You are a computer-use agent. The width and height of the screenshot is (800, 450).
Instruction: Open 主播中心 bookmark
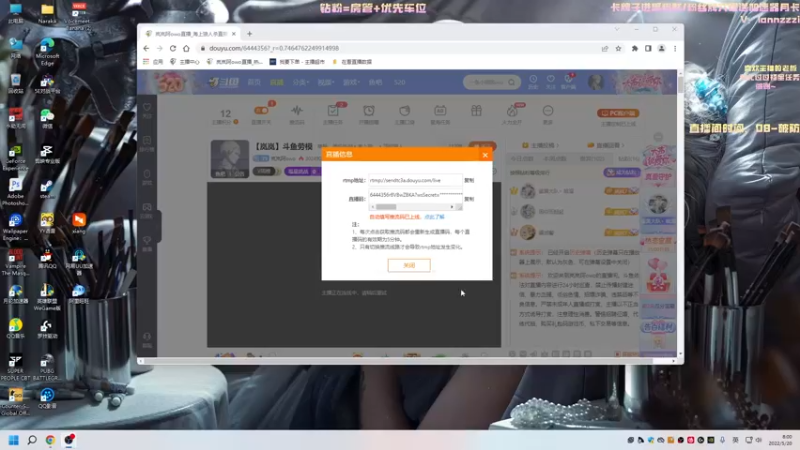pos(185,62)
